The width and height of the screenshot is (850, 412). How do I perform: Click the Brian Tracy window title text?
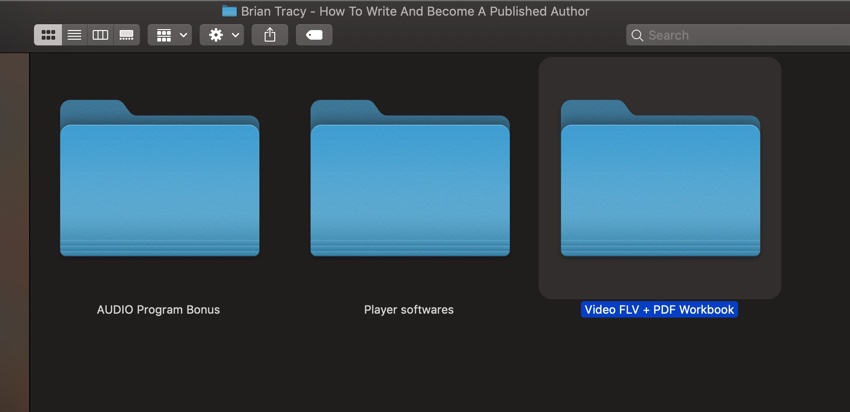[415, 11]
